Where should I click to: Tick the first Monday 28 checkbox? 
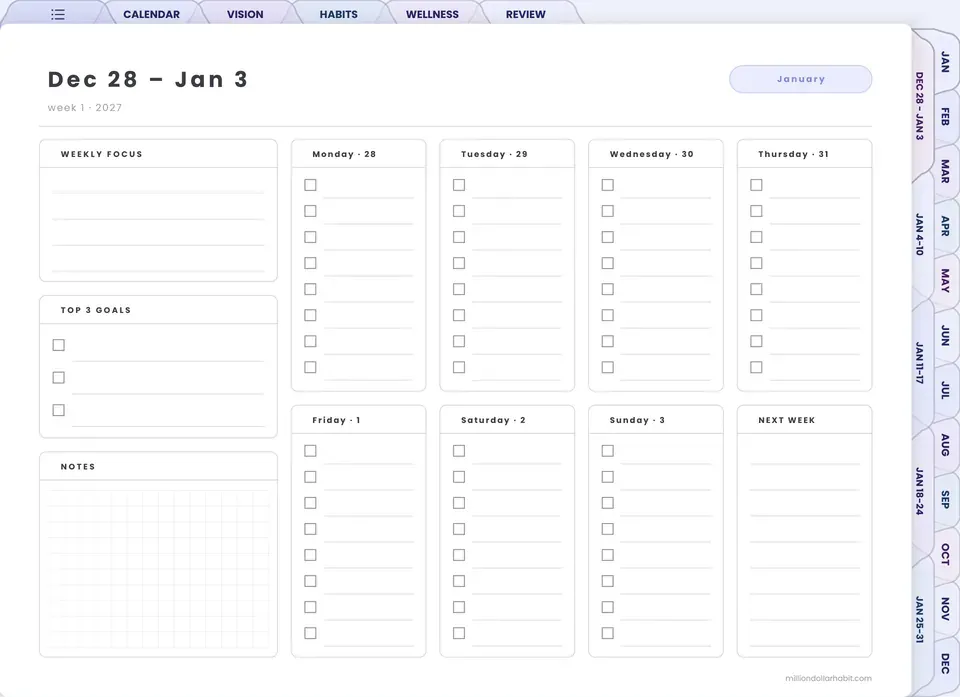click(x=310, y=185)
